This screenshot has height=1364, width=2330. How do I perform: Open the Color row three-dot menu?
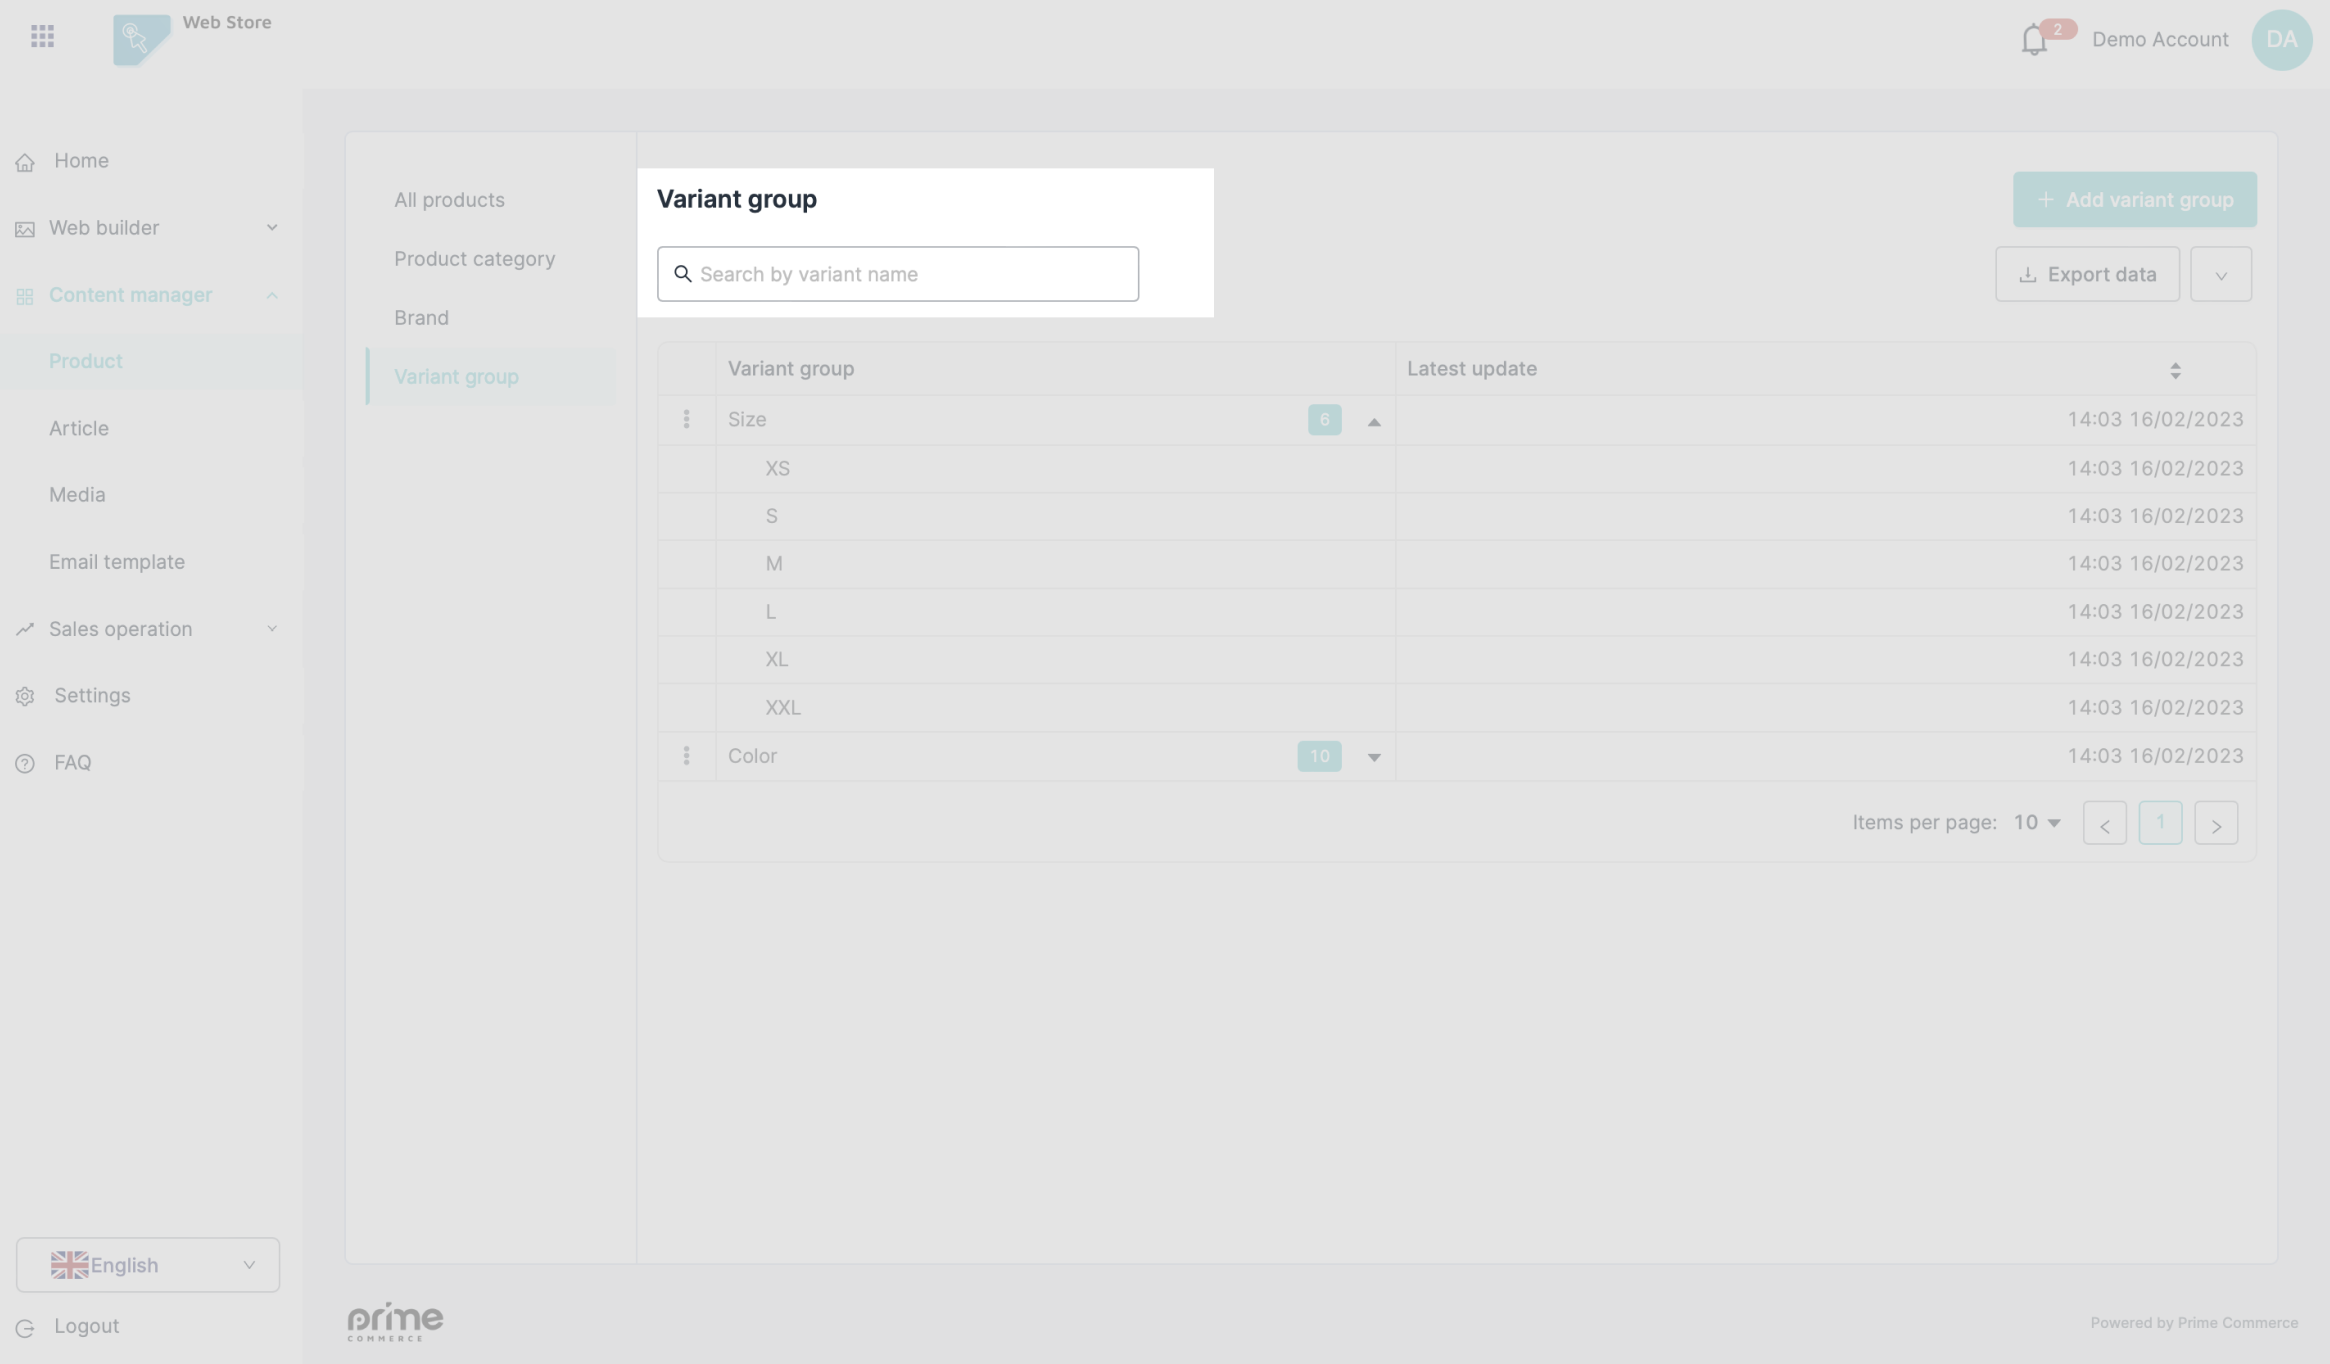686,756
